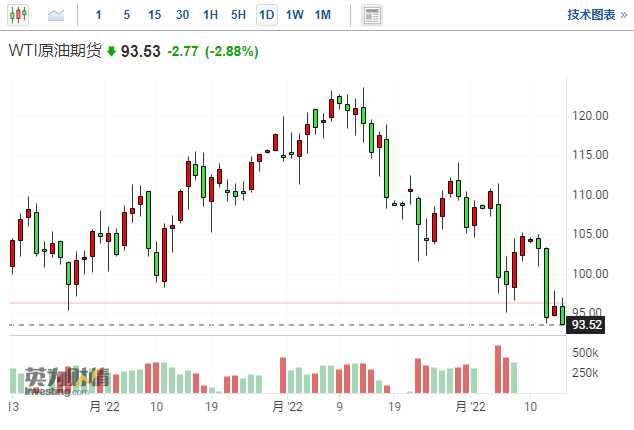The image size is (634, 430).
Task: Select the 1-minute interval
Action: [97, 15]
